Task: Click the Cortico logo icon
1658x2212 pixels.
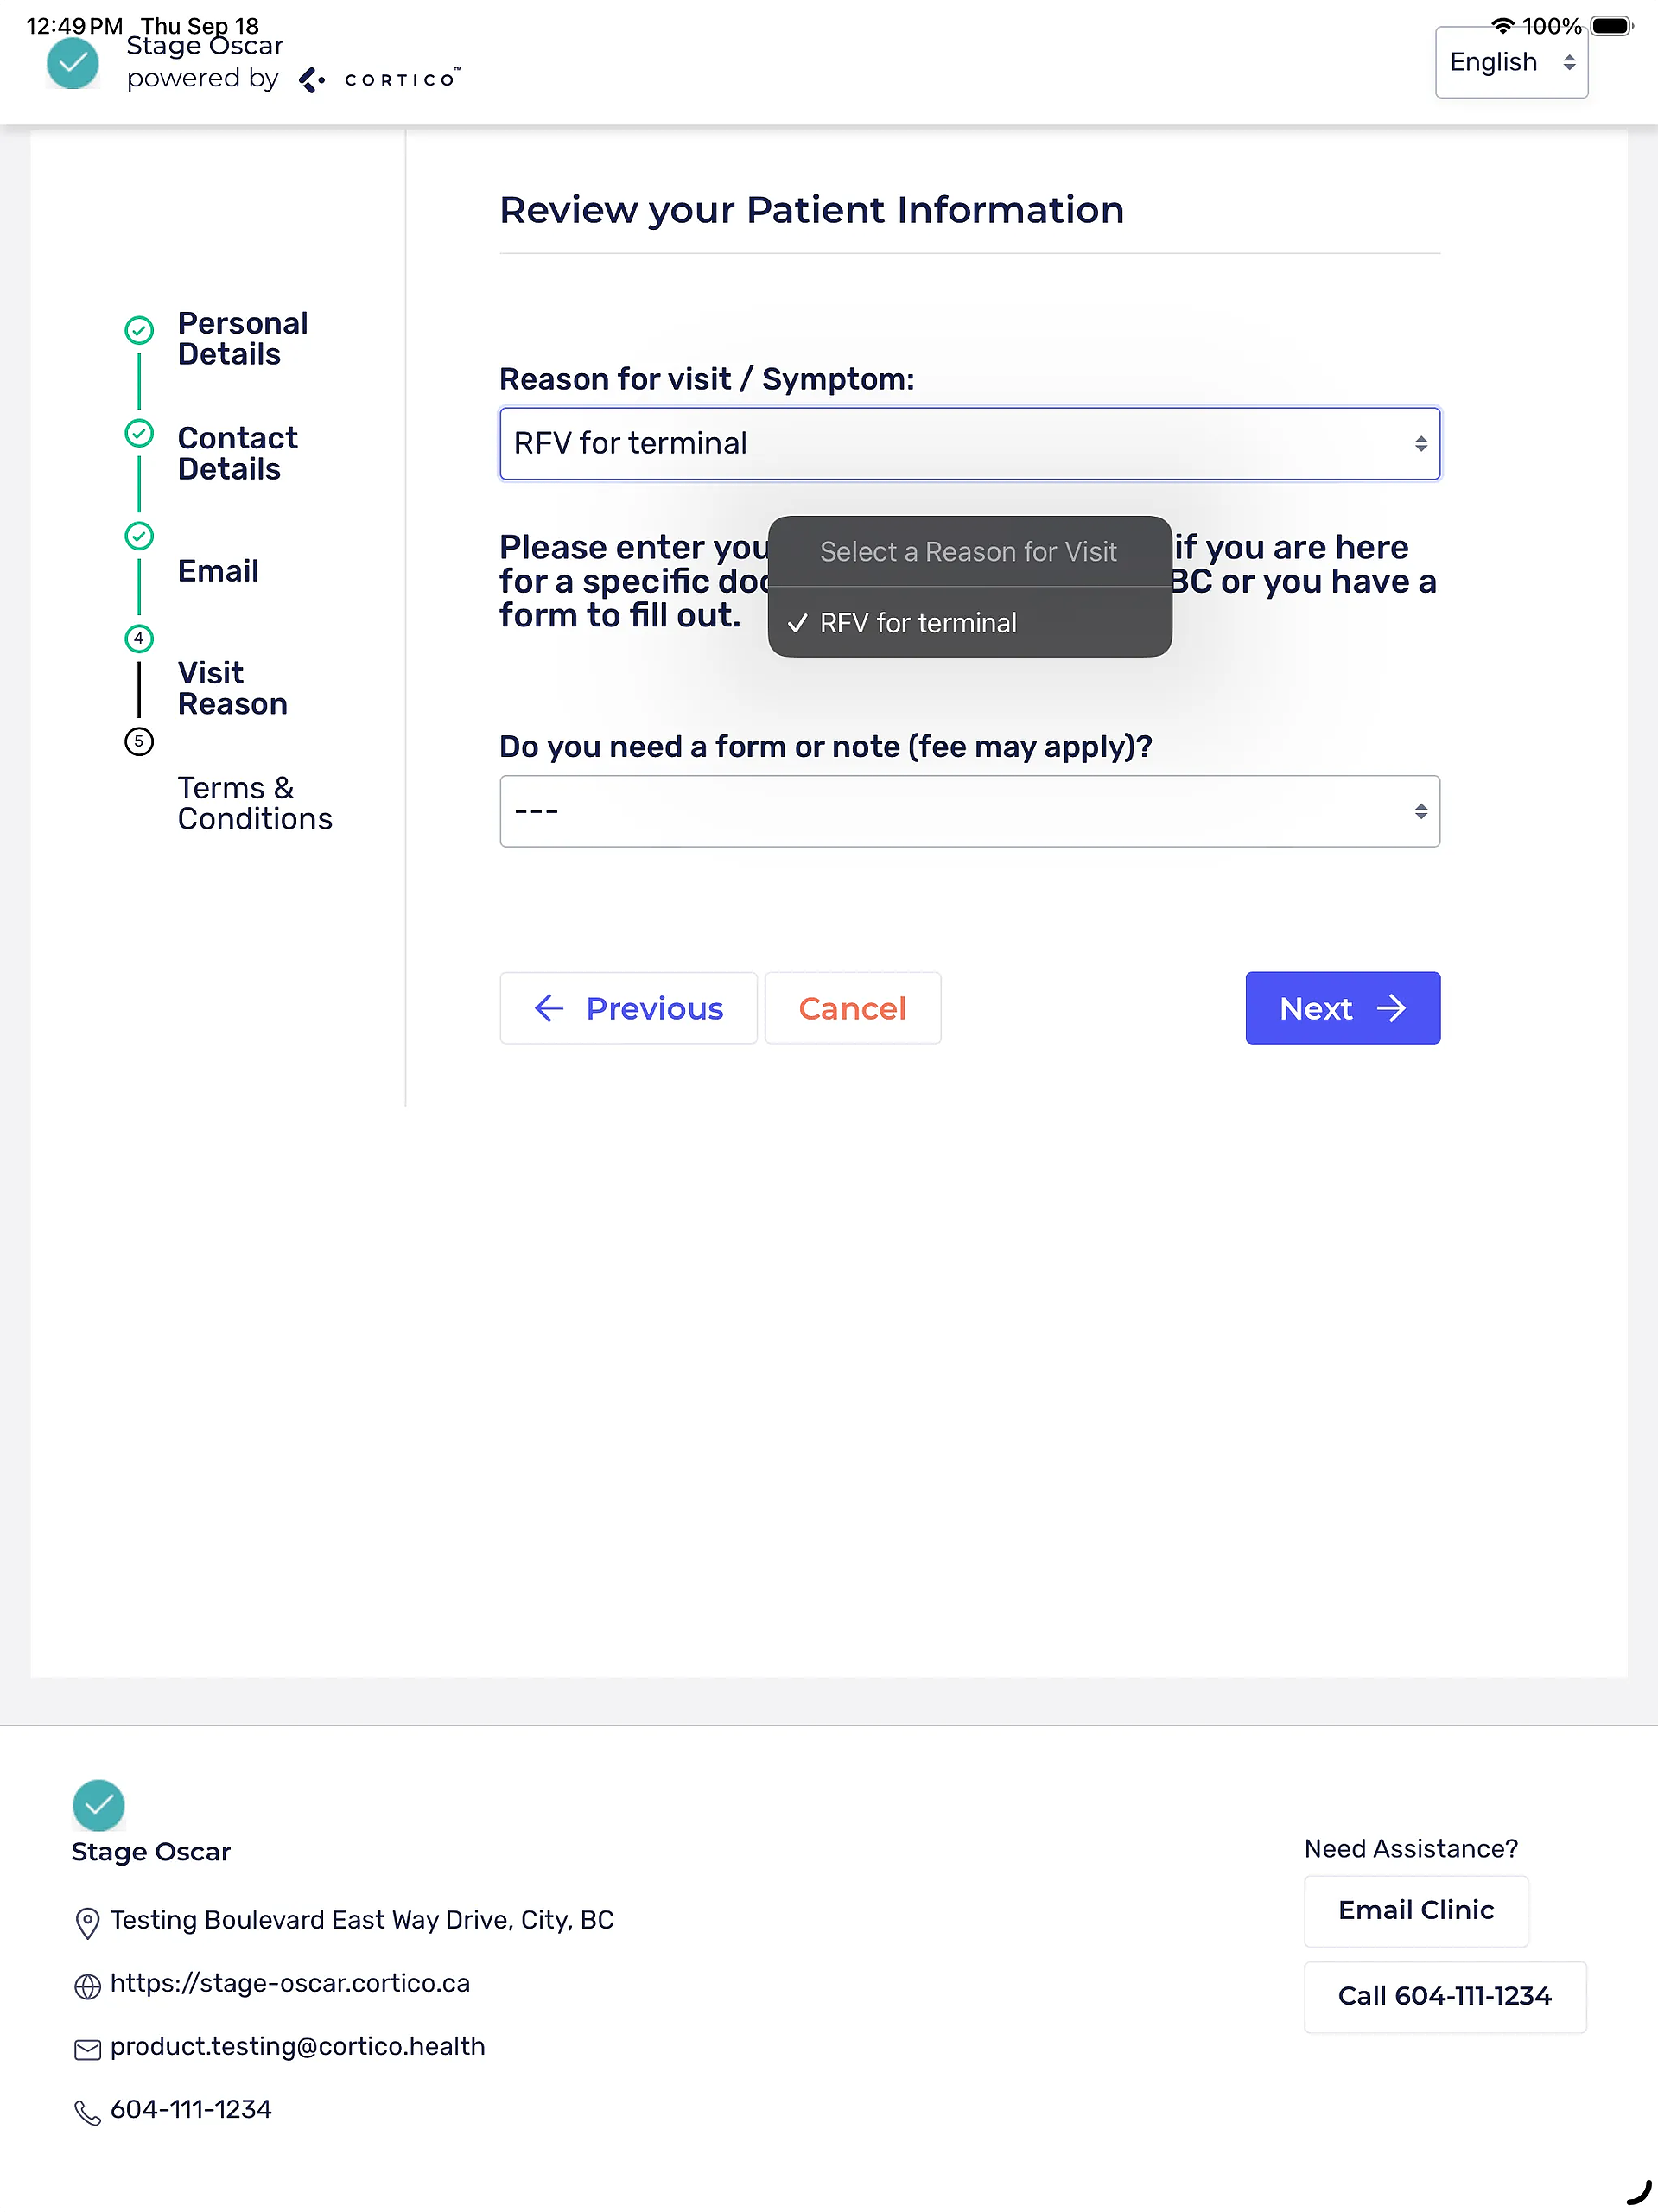Action: pos(312,80)
